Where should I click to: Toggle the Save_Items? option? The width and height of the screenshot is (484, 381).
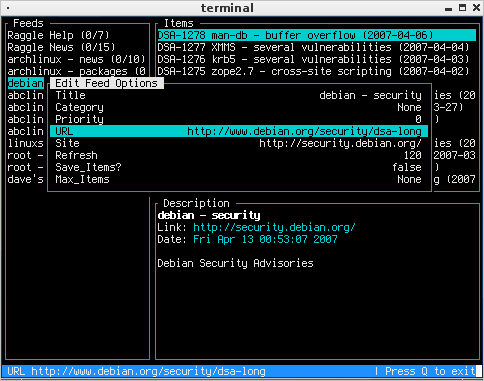pos(239,167)
